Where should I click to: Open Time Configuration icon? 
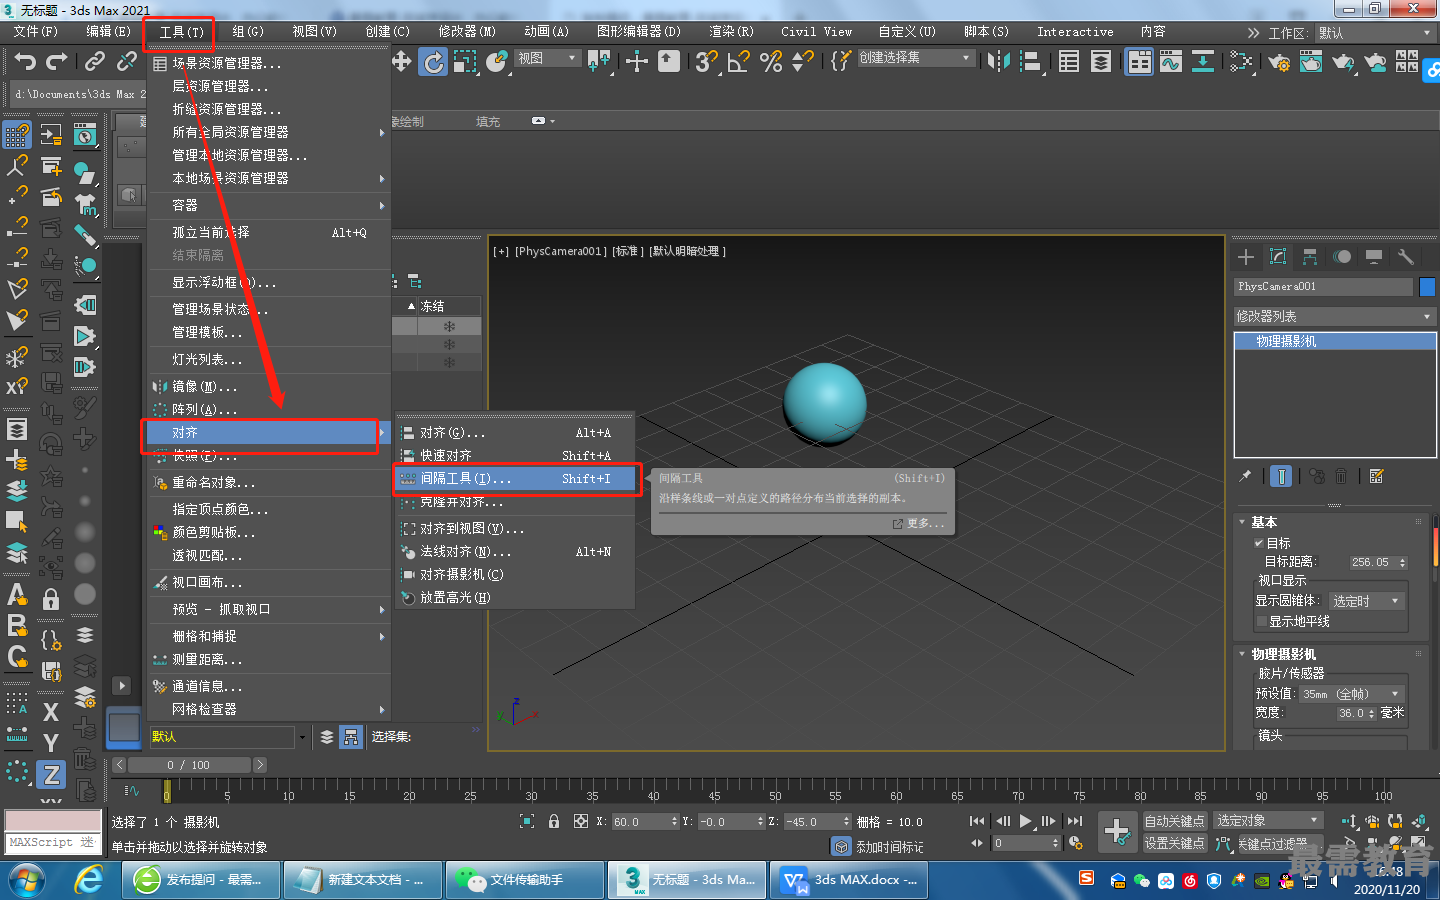1076,843
